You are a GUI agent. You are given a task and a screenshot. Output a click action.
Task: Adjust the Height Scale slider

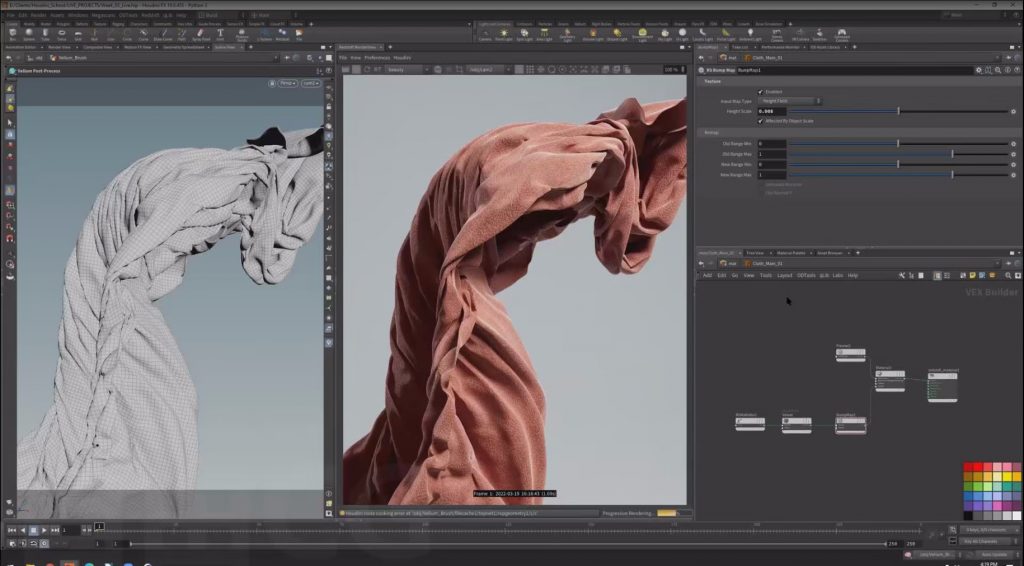(899, 112)
